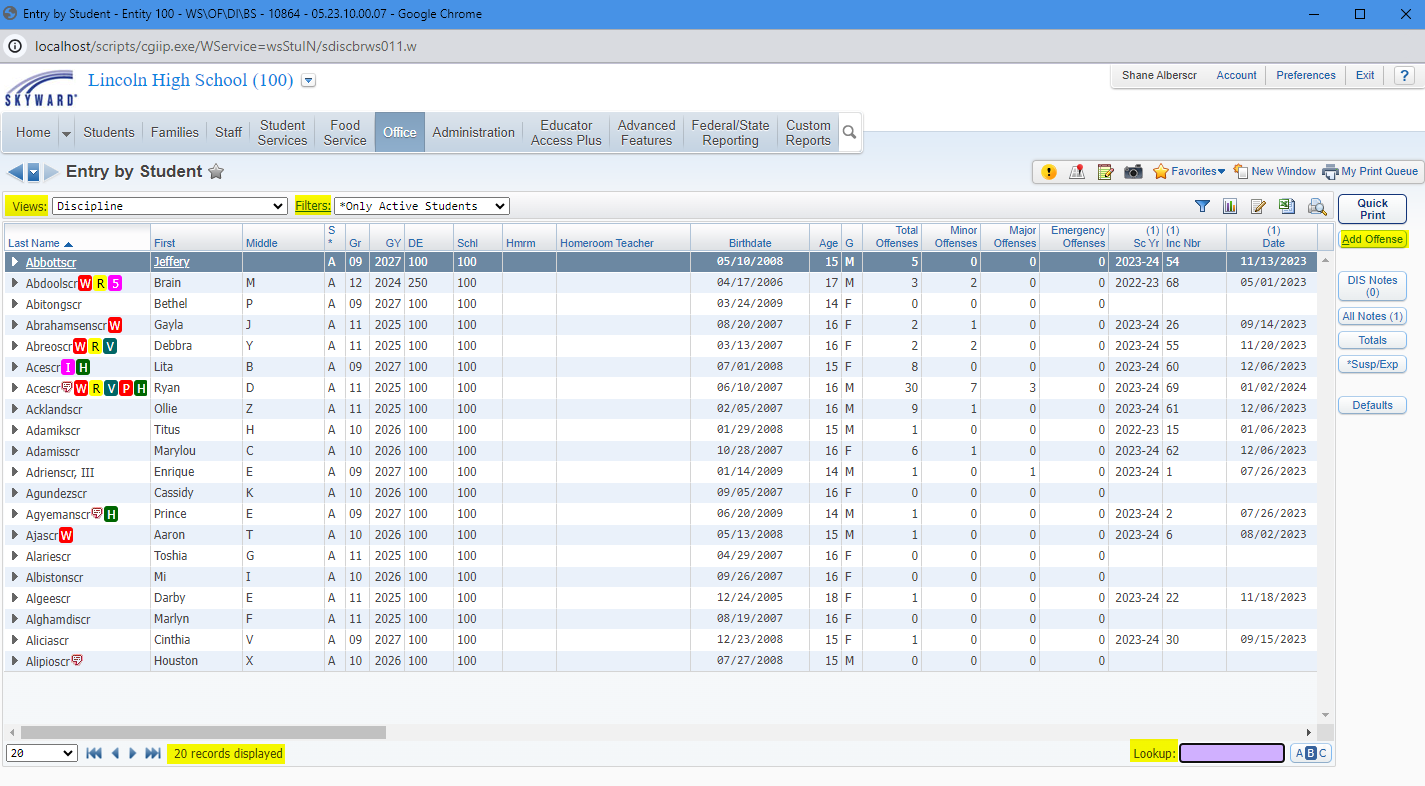Toggle the ABC lookup mode button

[x=1310, y=753]
